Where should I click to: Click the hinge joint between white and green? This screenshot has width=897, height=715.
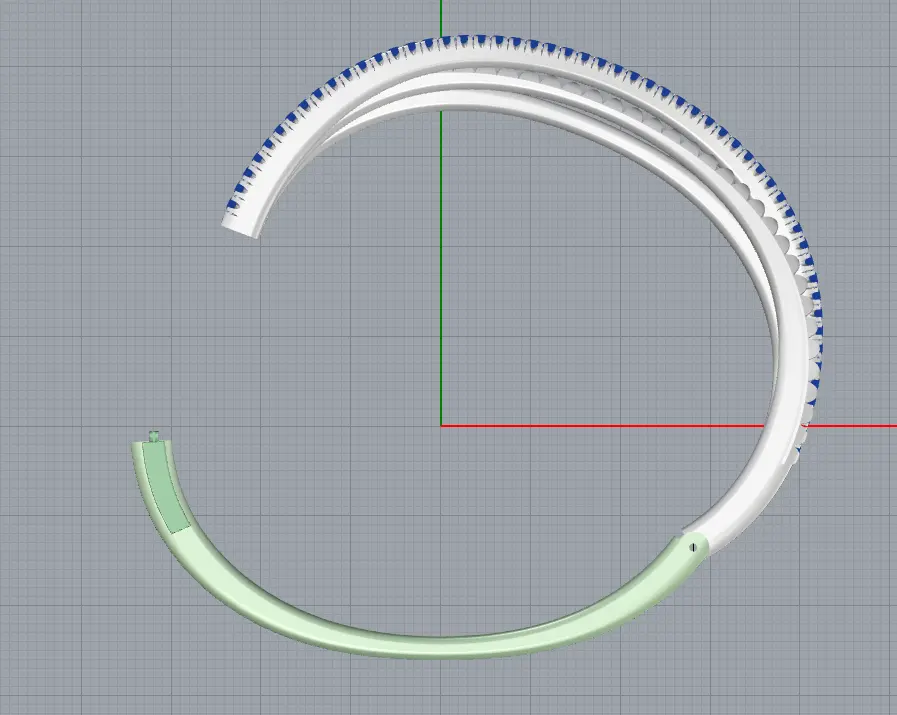tap(692, 540)
